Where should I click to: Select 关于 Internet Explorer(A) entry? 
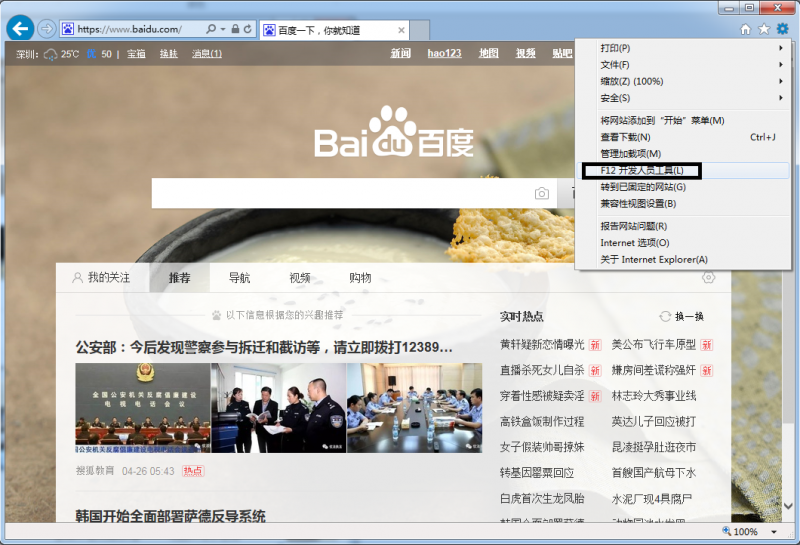[x=683, y=259]
